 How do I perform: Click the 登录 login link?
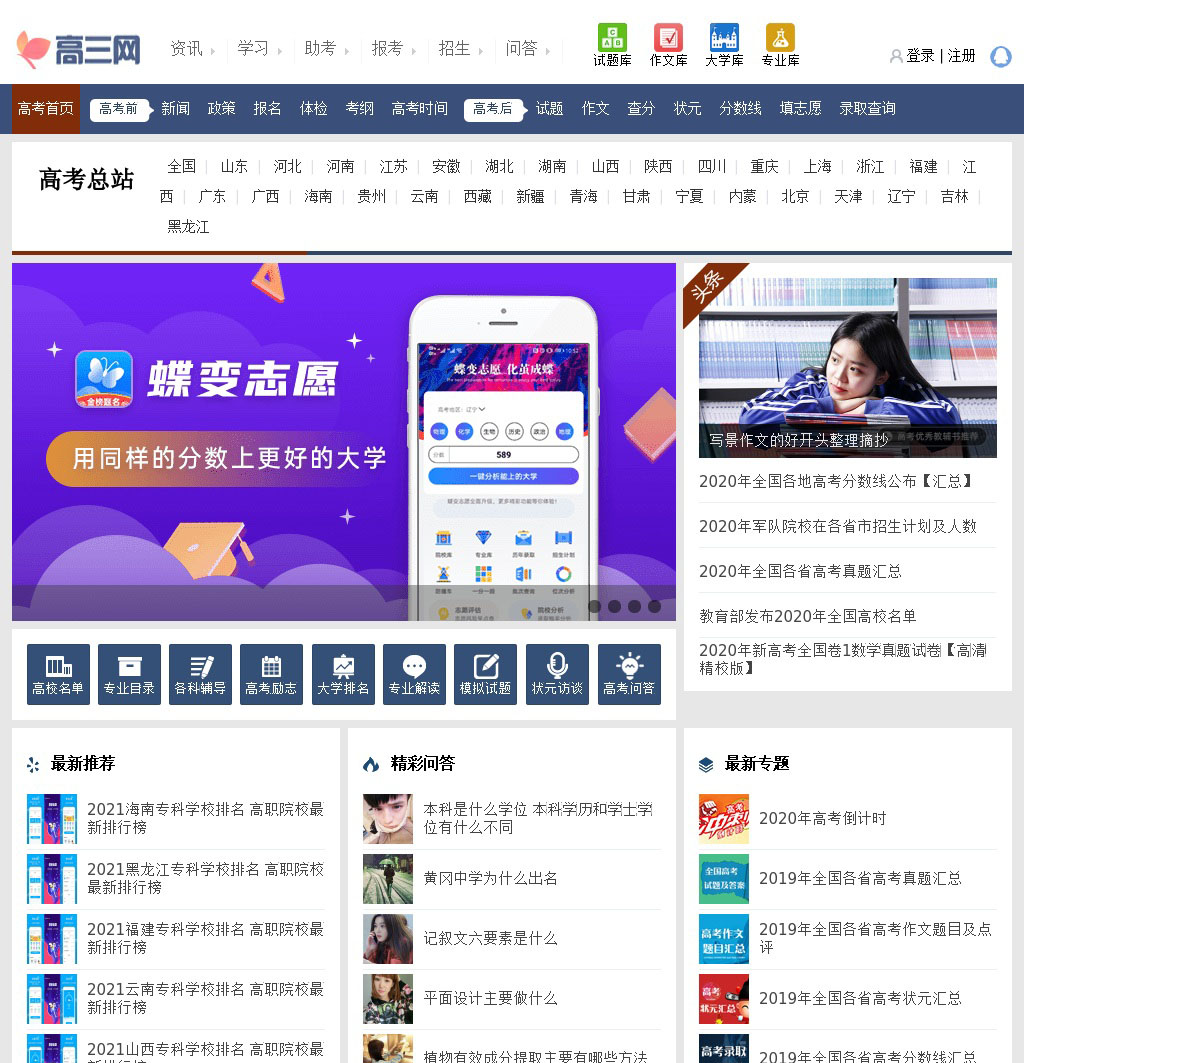[x=920, y=56]
